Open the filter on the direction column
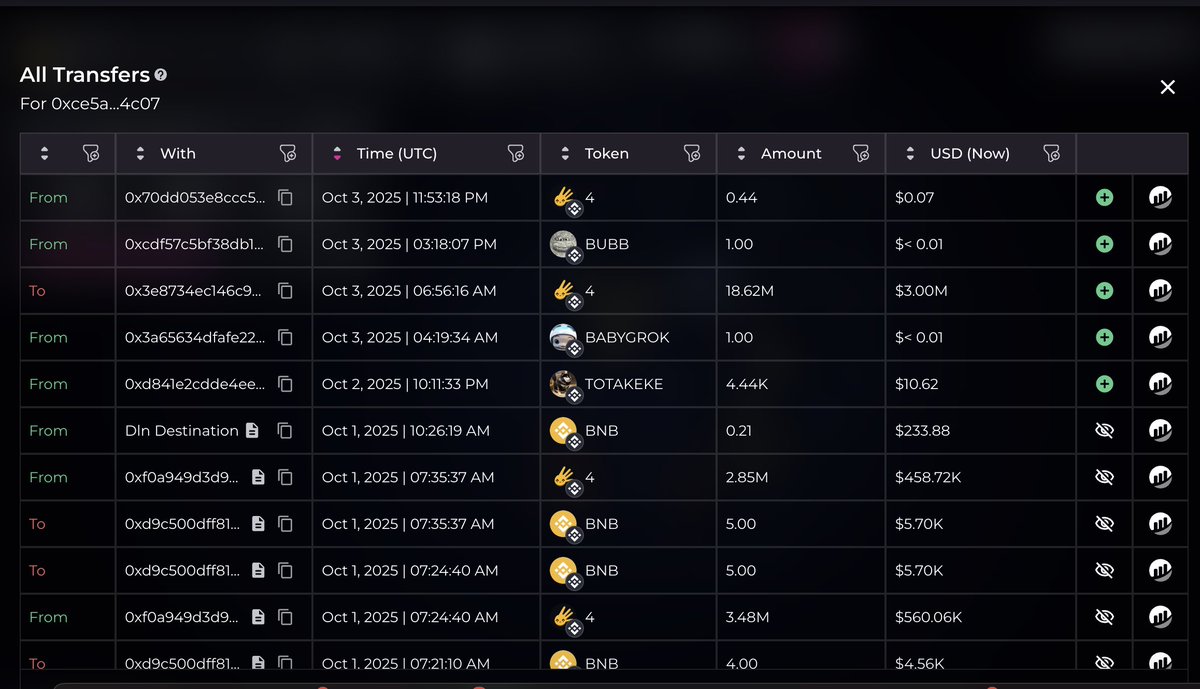This screenshot has width=1200, height=689. pos(91,153)
